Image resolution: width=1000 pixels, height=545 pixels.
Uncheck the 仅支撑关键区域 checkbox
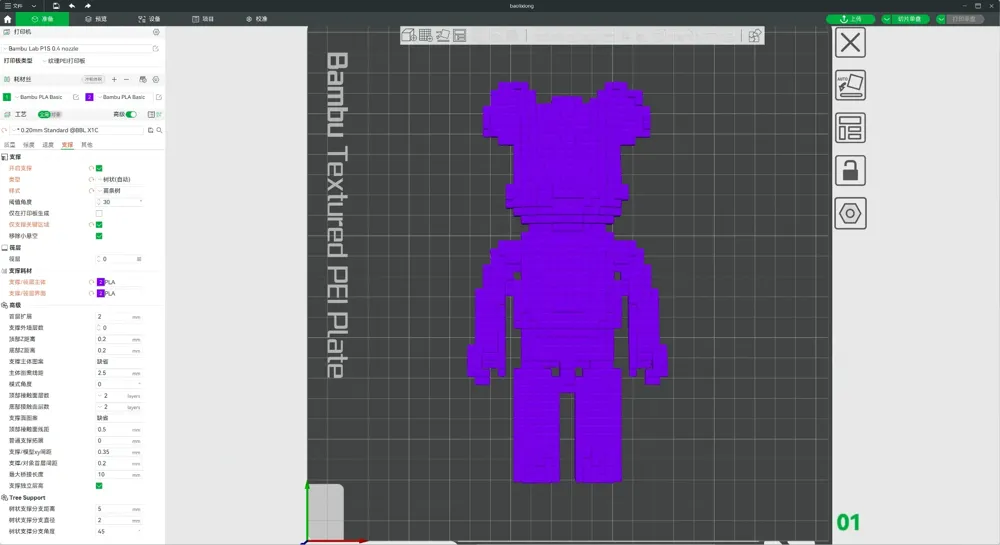tap(99, 224)
